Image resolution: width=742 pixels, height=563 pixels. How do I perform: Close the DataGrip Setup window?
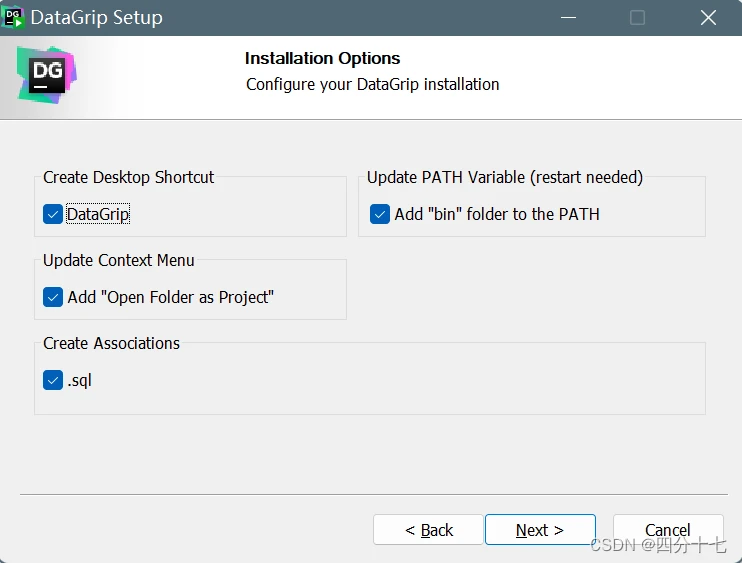coord(708,18)
